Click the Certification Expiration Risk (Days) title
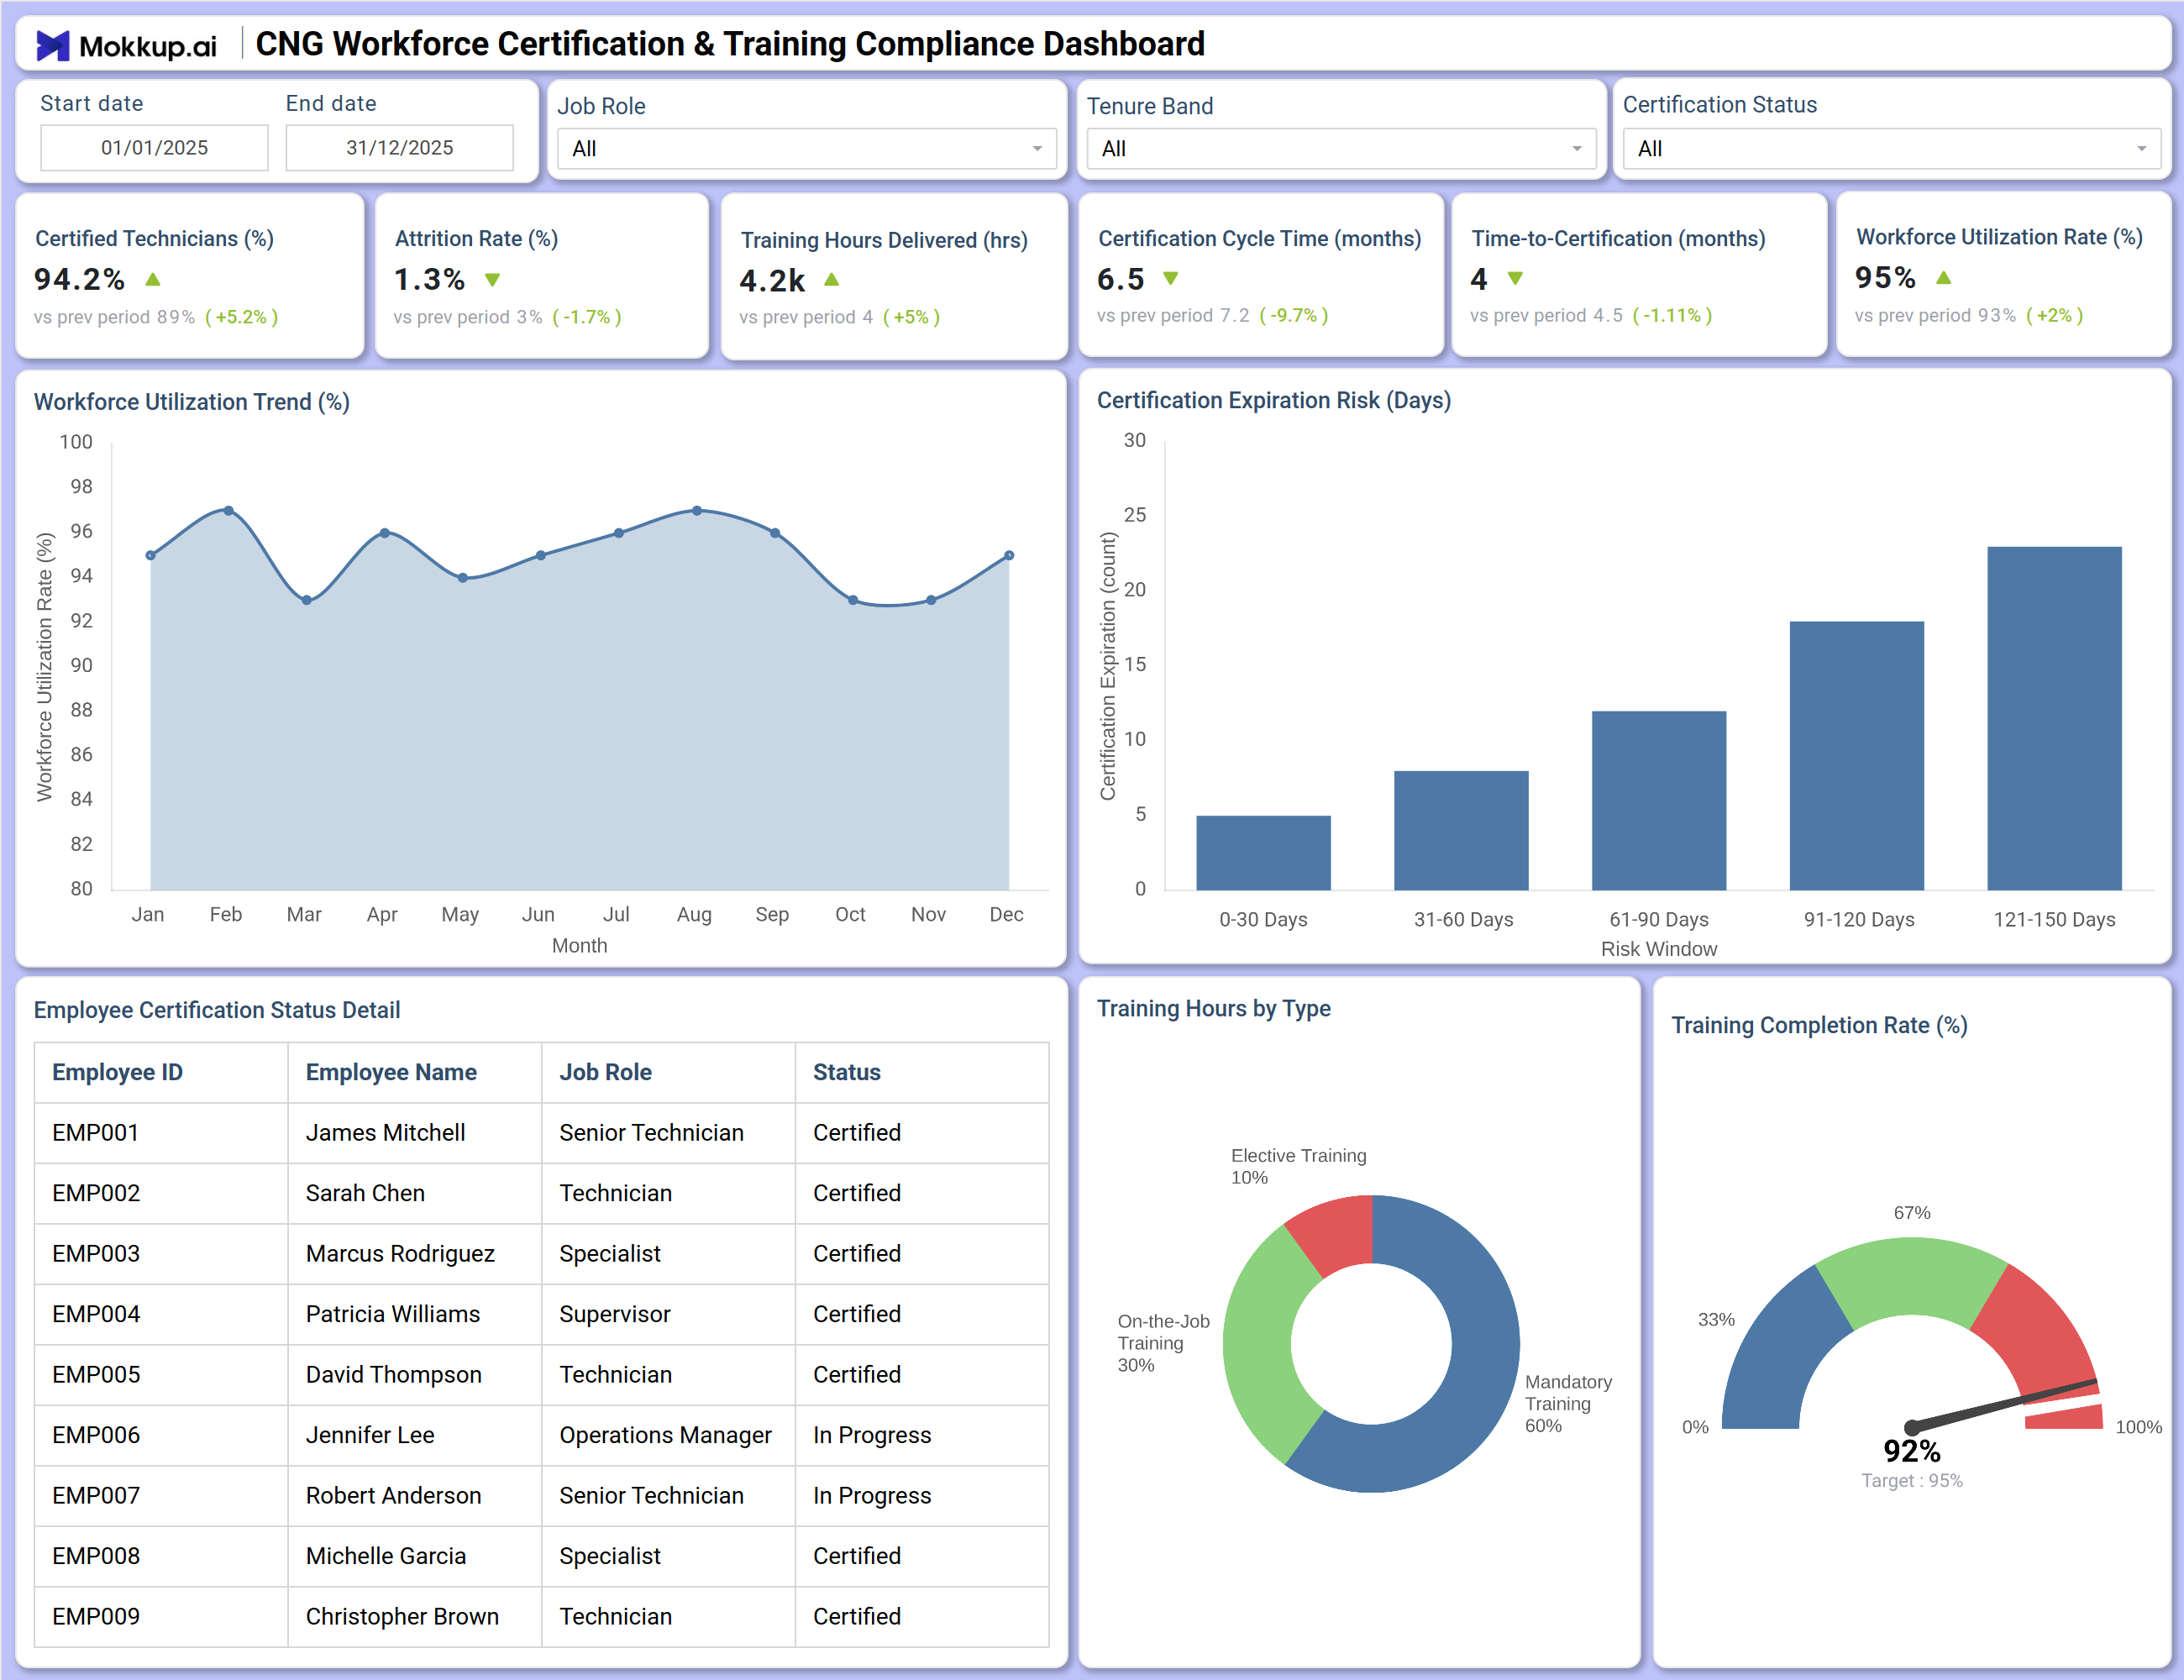The height and width of the screenshot is (1680, 2184). click(x=1274, y=400)
